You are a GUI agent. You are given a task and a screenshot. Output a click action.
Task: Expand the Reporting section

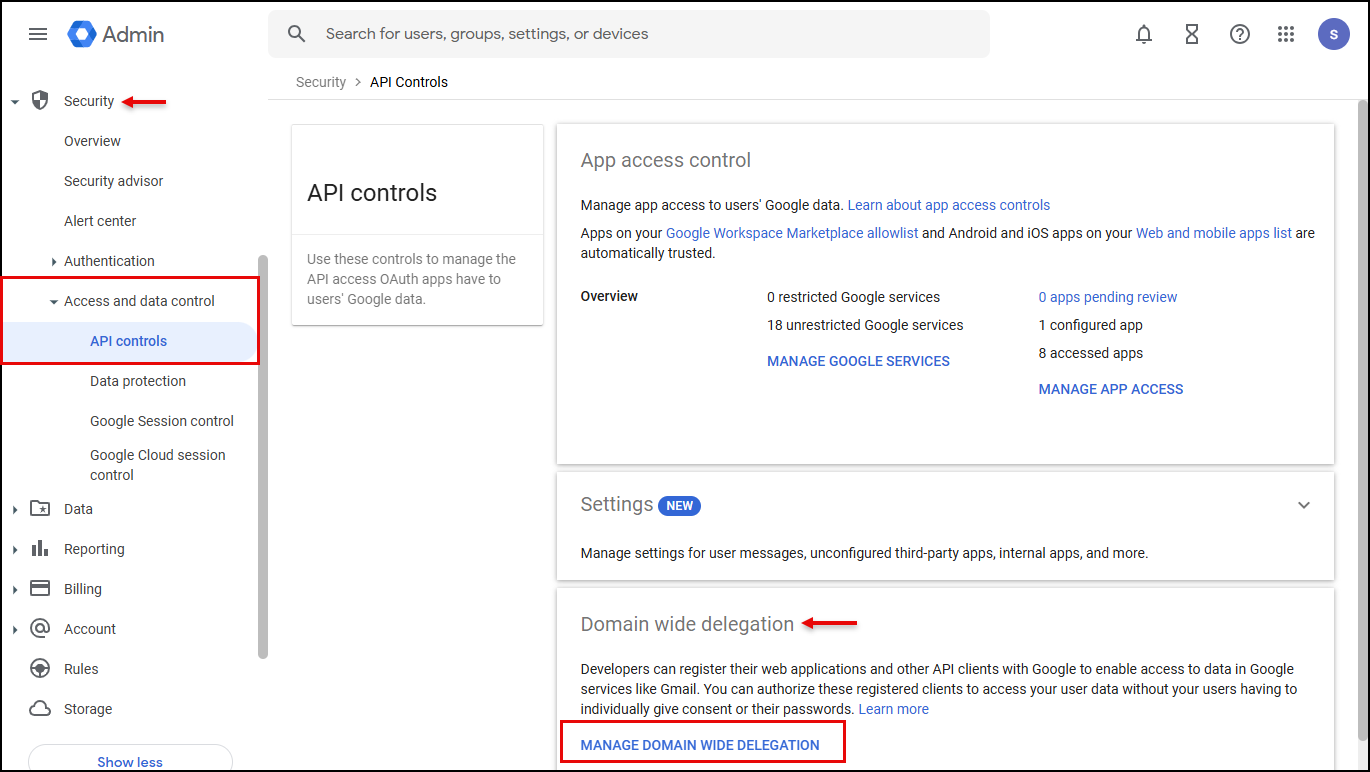click(15, 550)
